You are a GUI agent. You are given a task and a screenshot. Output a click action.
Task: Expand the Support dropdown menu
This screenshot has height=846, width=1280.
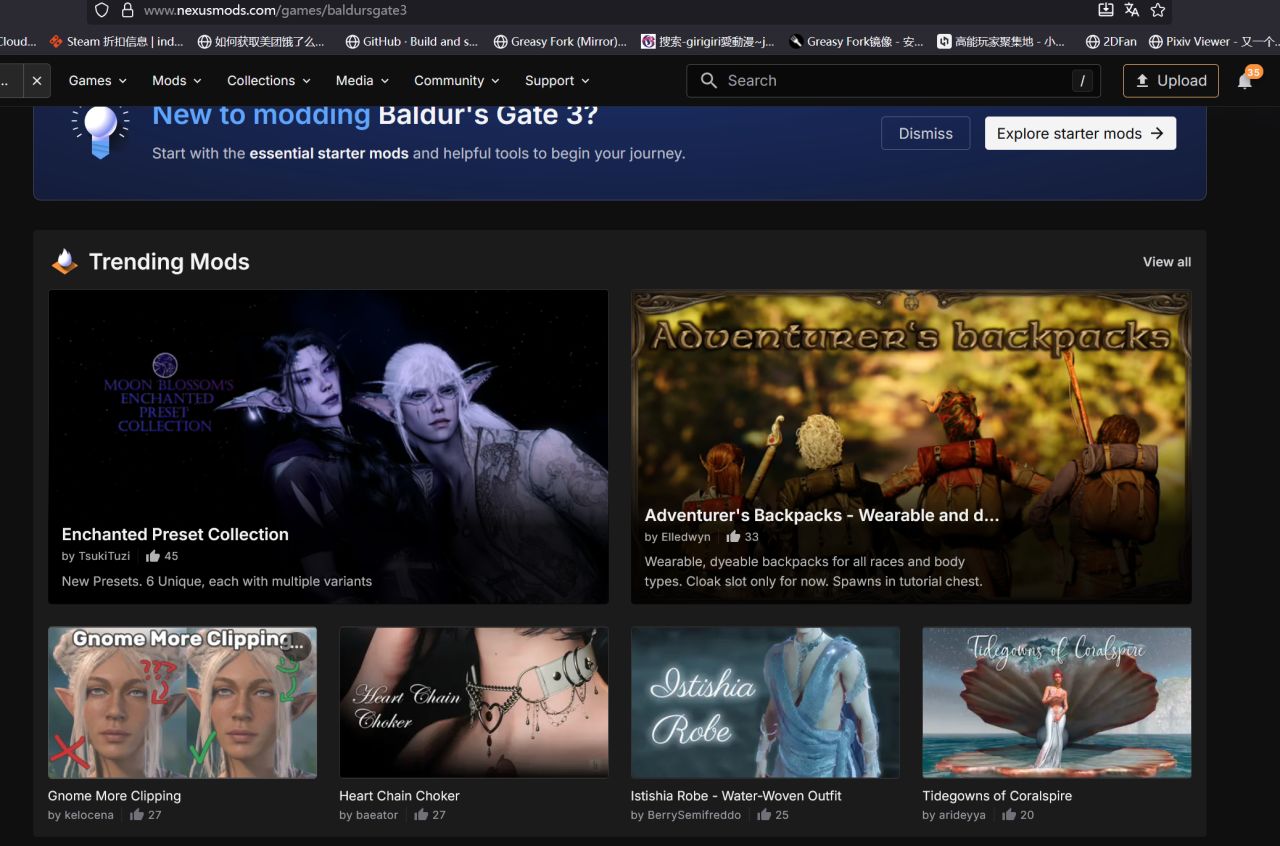[x=557, y=81]
